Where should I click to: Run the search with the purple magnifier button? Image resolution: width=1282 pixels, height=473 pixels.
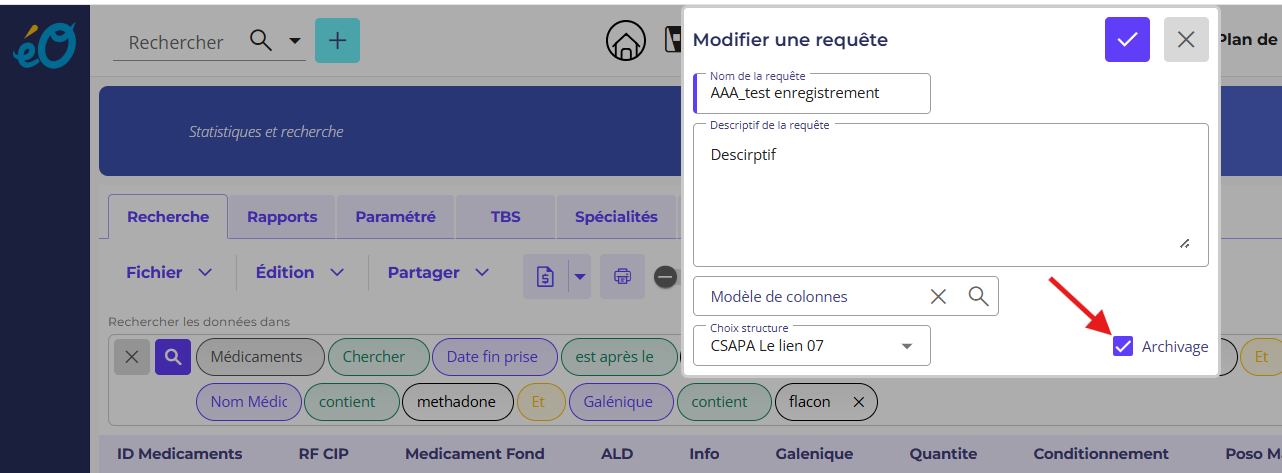[172, 357]
